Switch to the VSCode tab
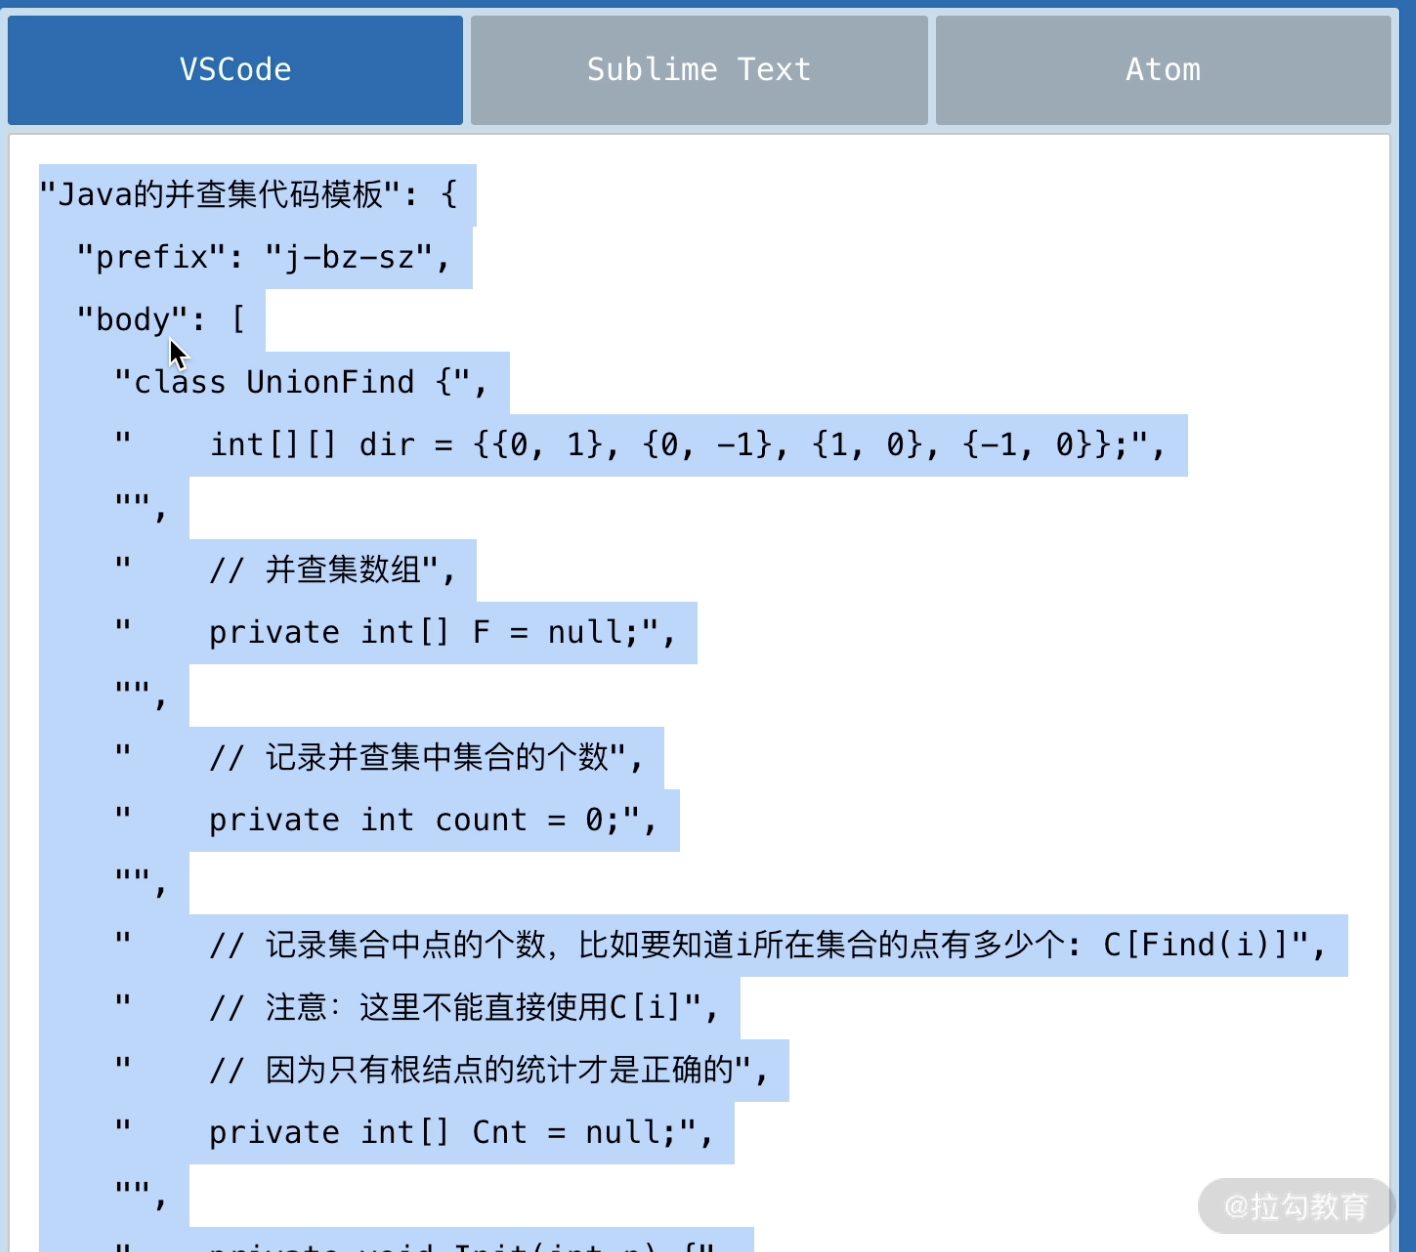The image size is (1416, 1252). pos(235,70)
